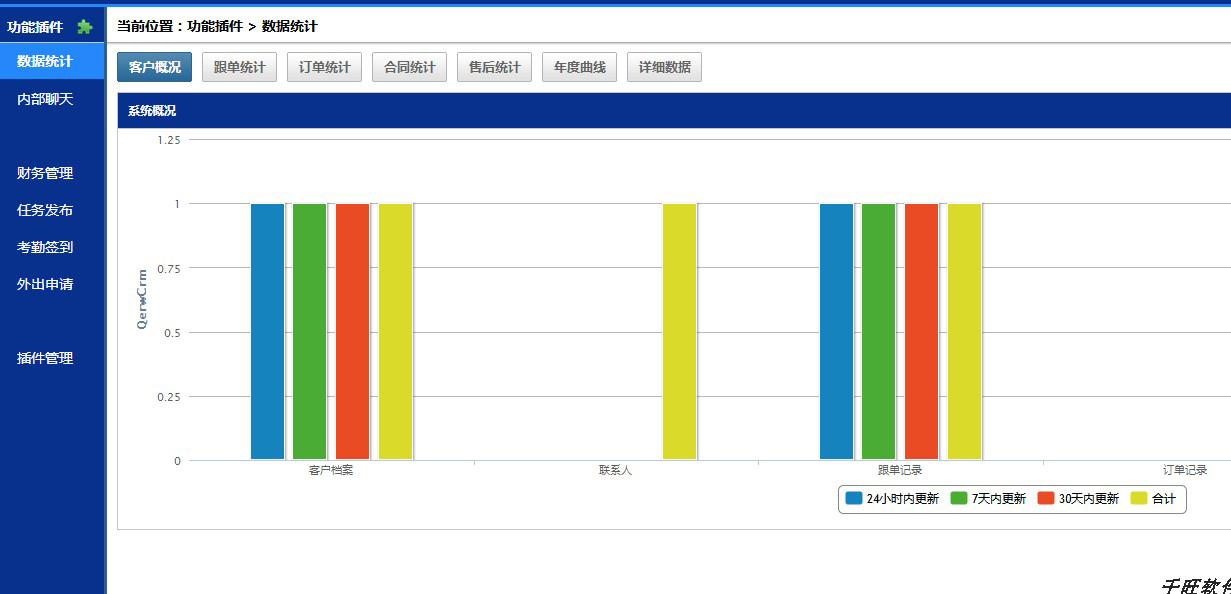Click the red bar for 跟单记录

922,332
